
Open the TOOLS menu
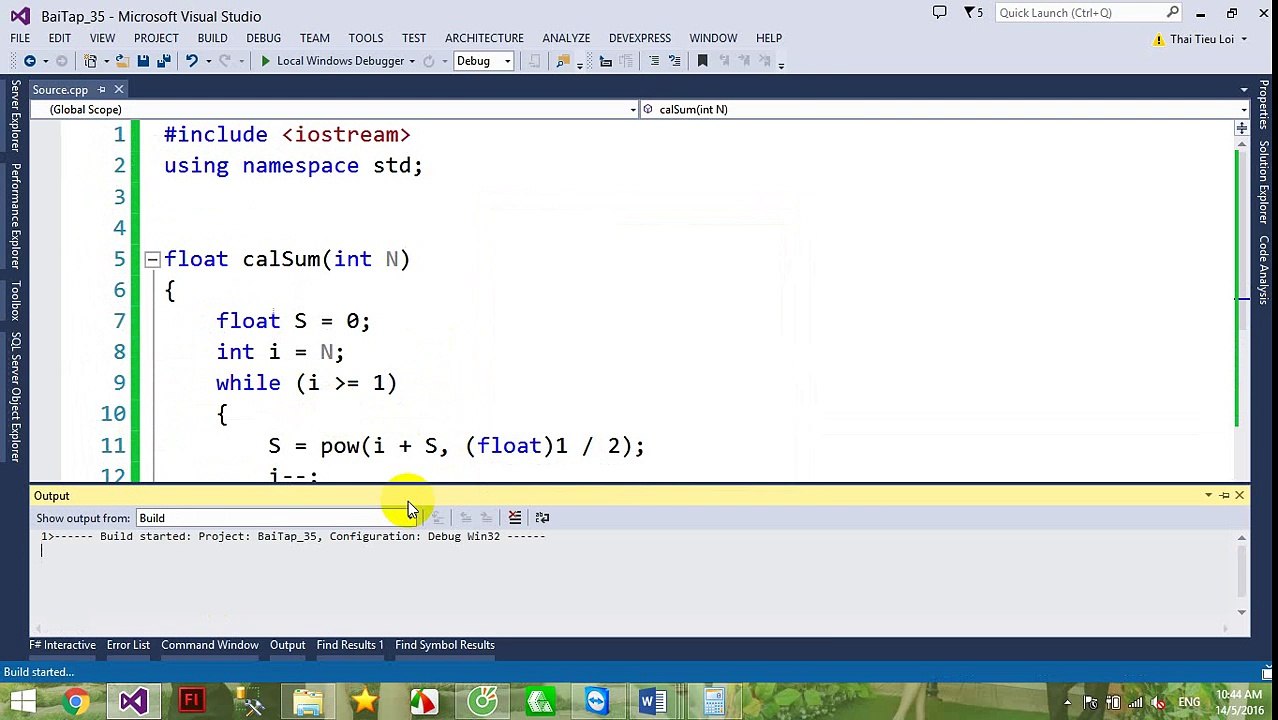366,38
